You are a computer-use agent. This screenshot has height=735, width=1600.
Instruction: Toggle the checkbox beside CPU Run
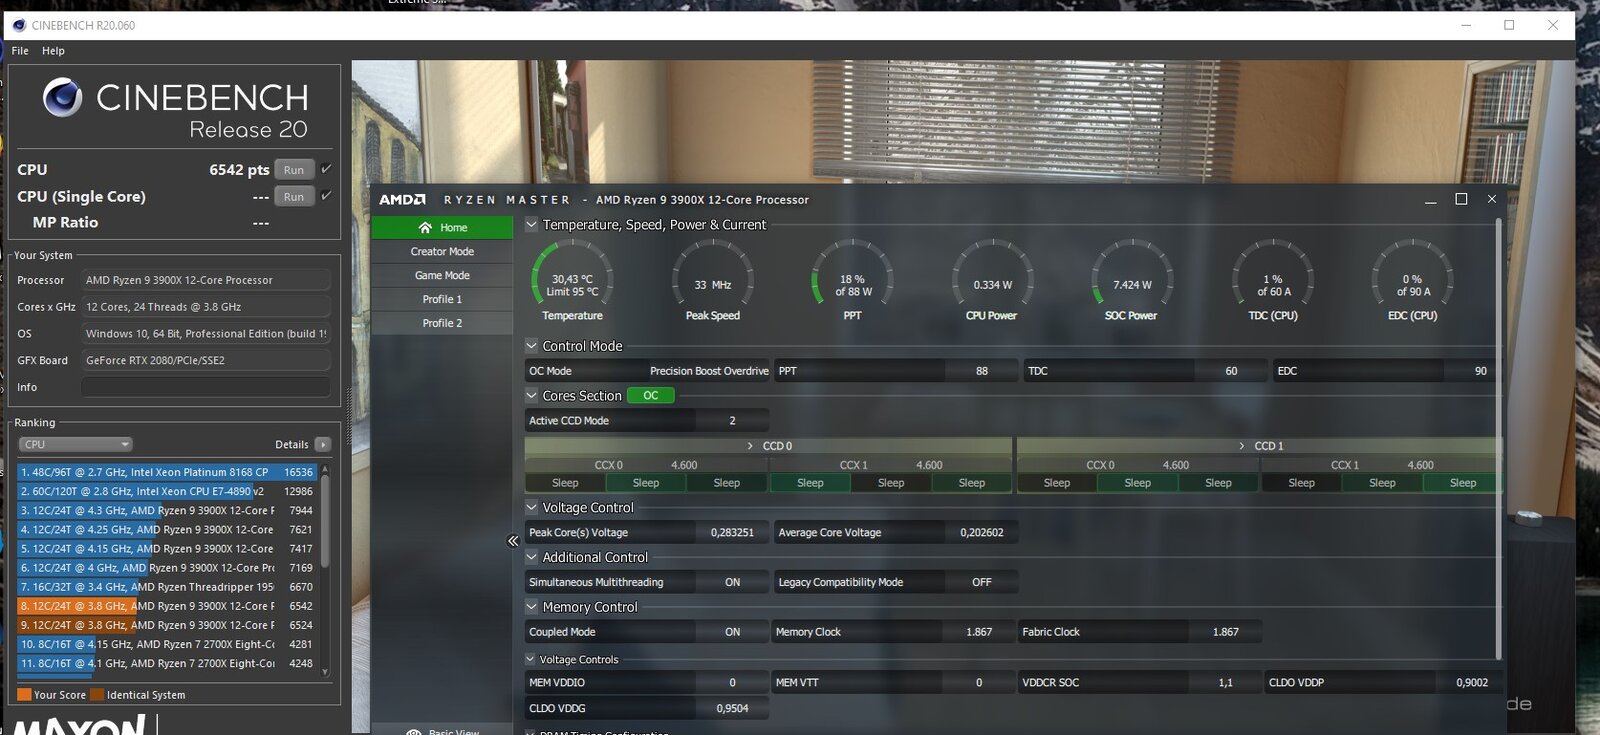tap(326, 169)
